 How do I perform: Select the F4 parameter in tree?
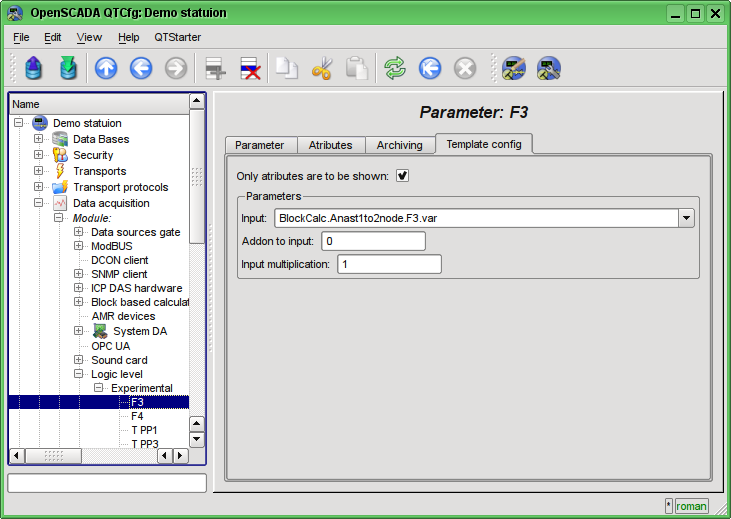137,416
